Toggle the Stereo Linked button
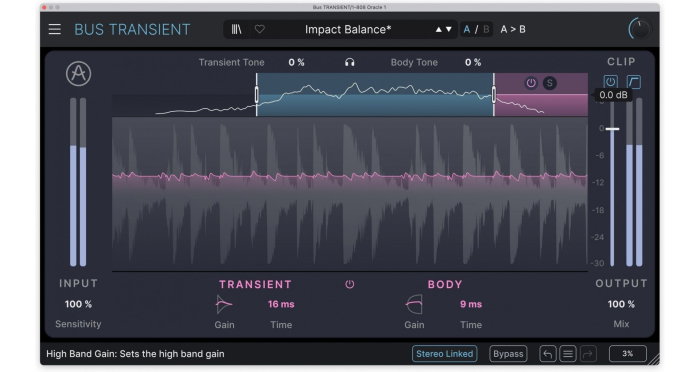The height and width of the screenshot is (372, 700). point(444,354)
